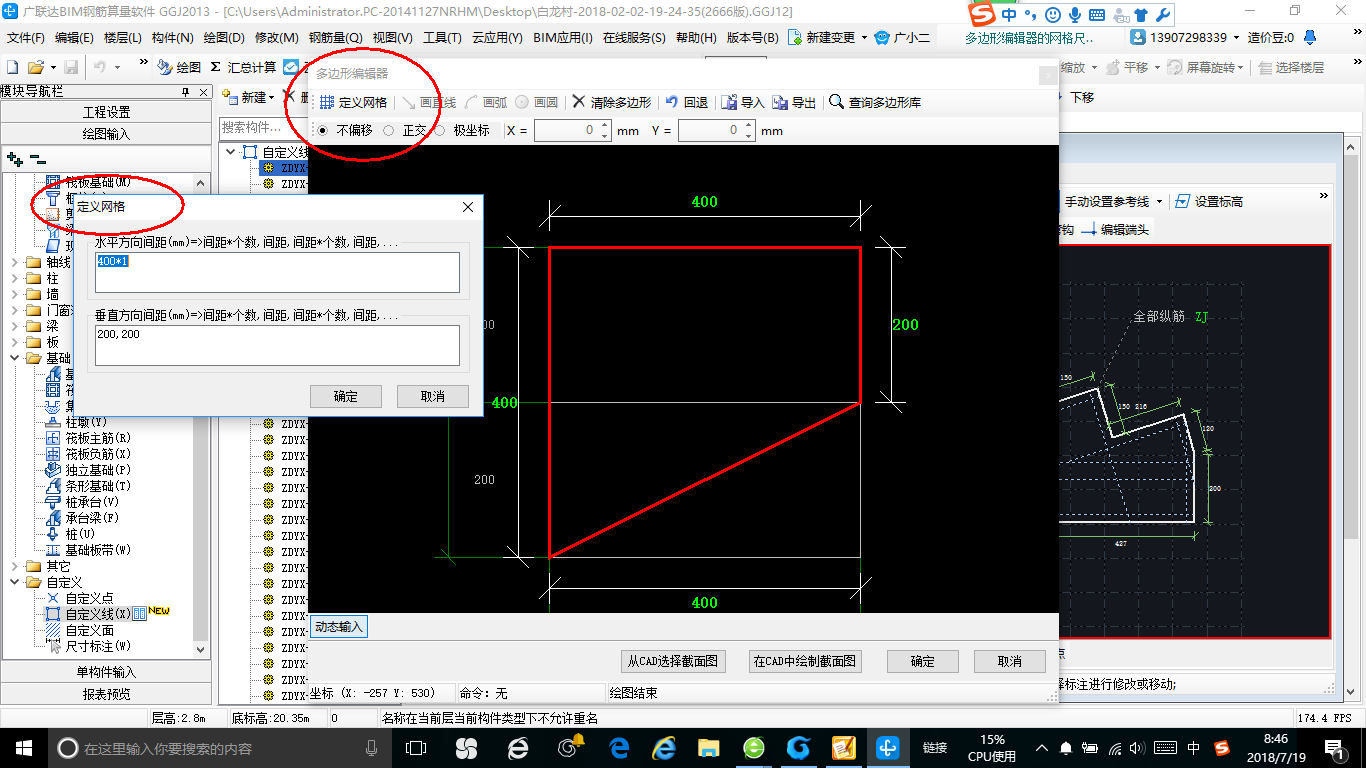The height and width of the screenshot is (768, 1366).
Task: Select 桩承台(V) in the tree
Action: point(92,502)
